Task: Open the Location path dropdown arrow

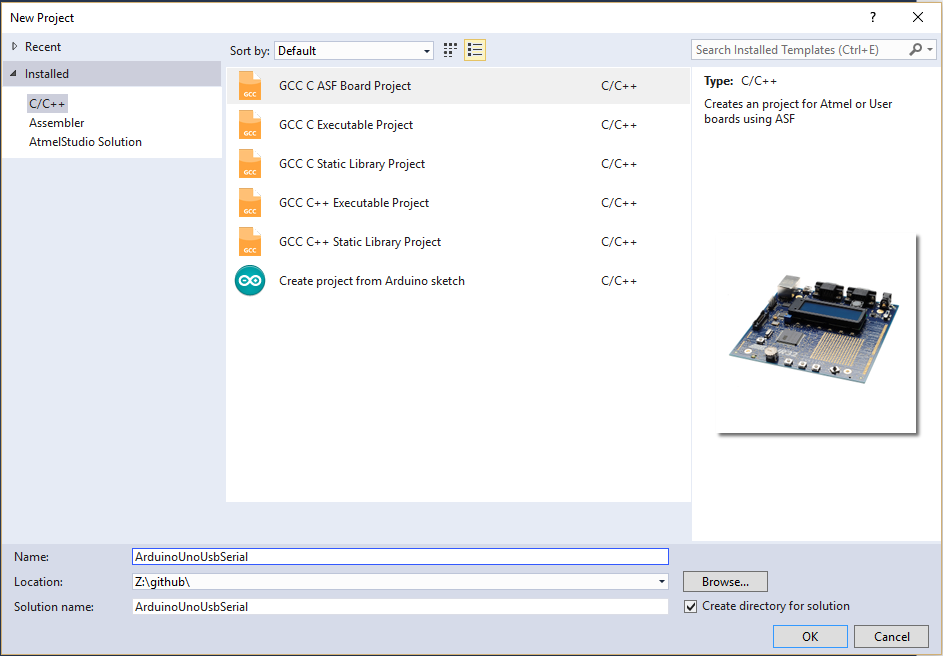Action: [x=662, y=581]
